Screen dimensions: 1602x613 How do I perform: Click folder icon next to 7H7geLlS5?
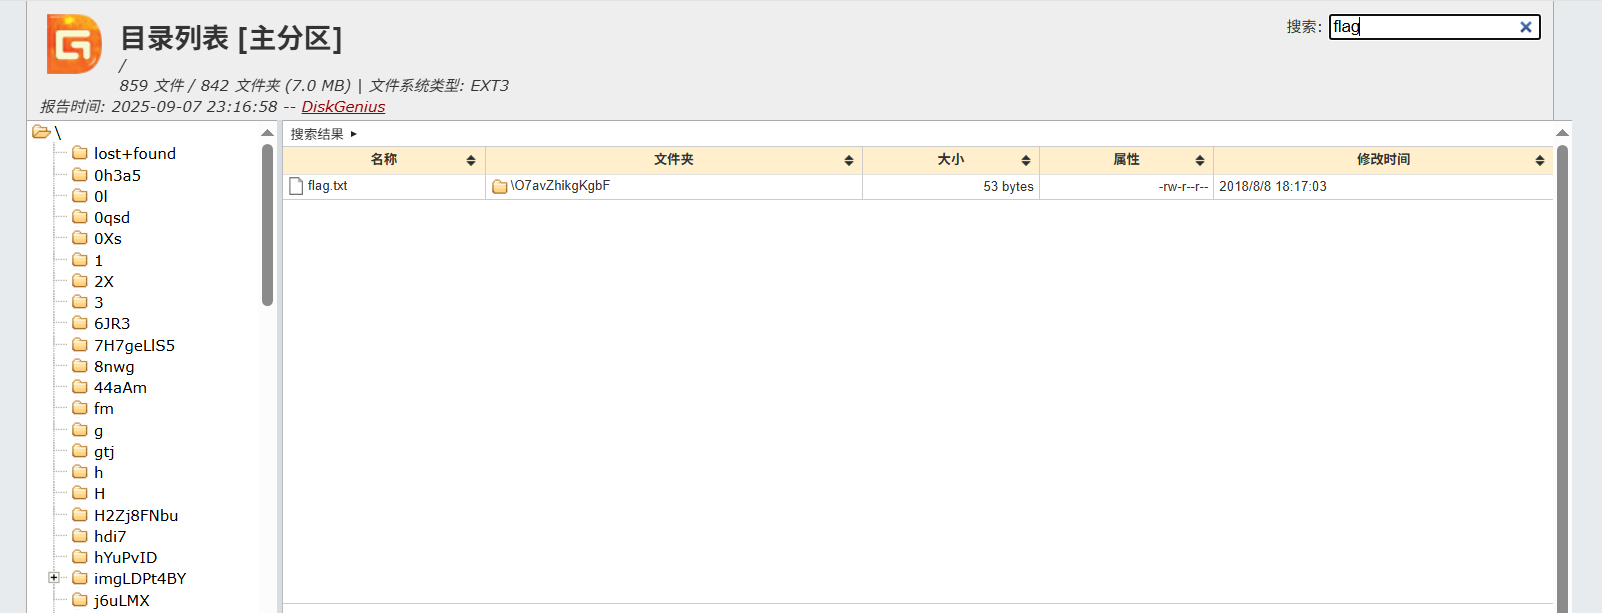80,344
